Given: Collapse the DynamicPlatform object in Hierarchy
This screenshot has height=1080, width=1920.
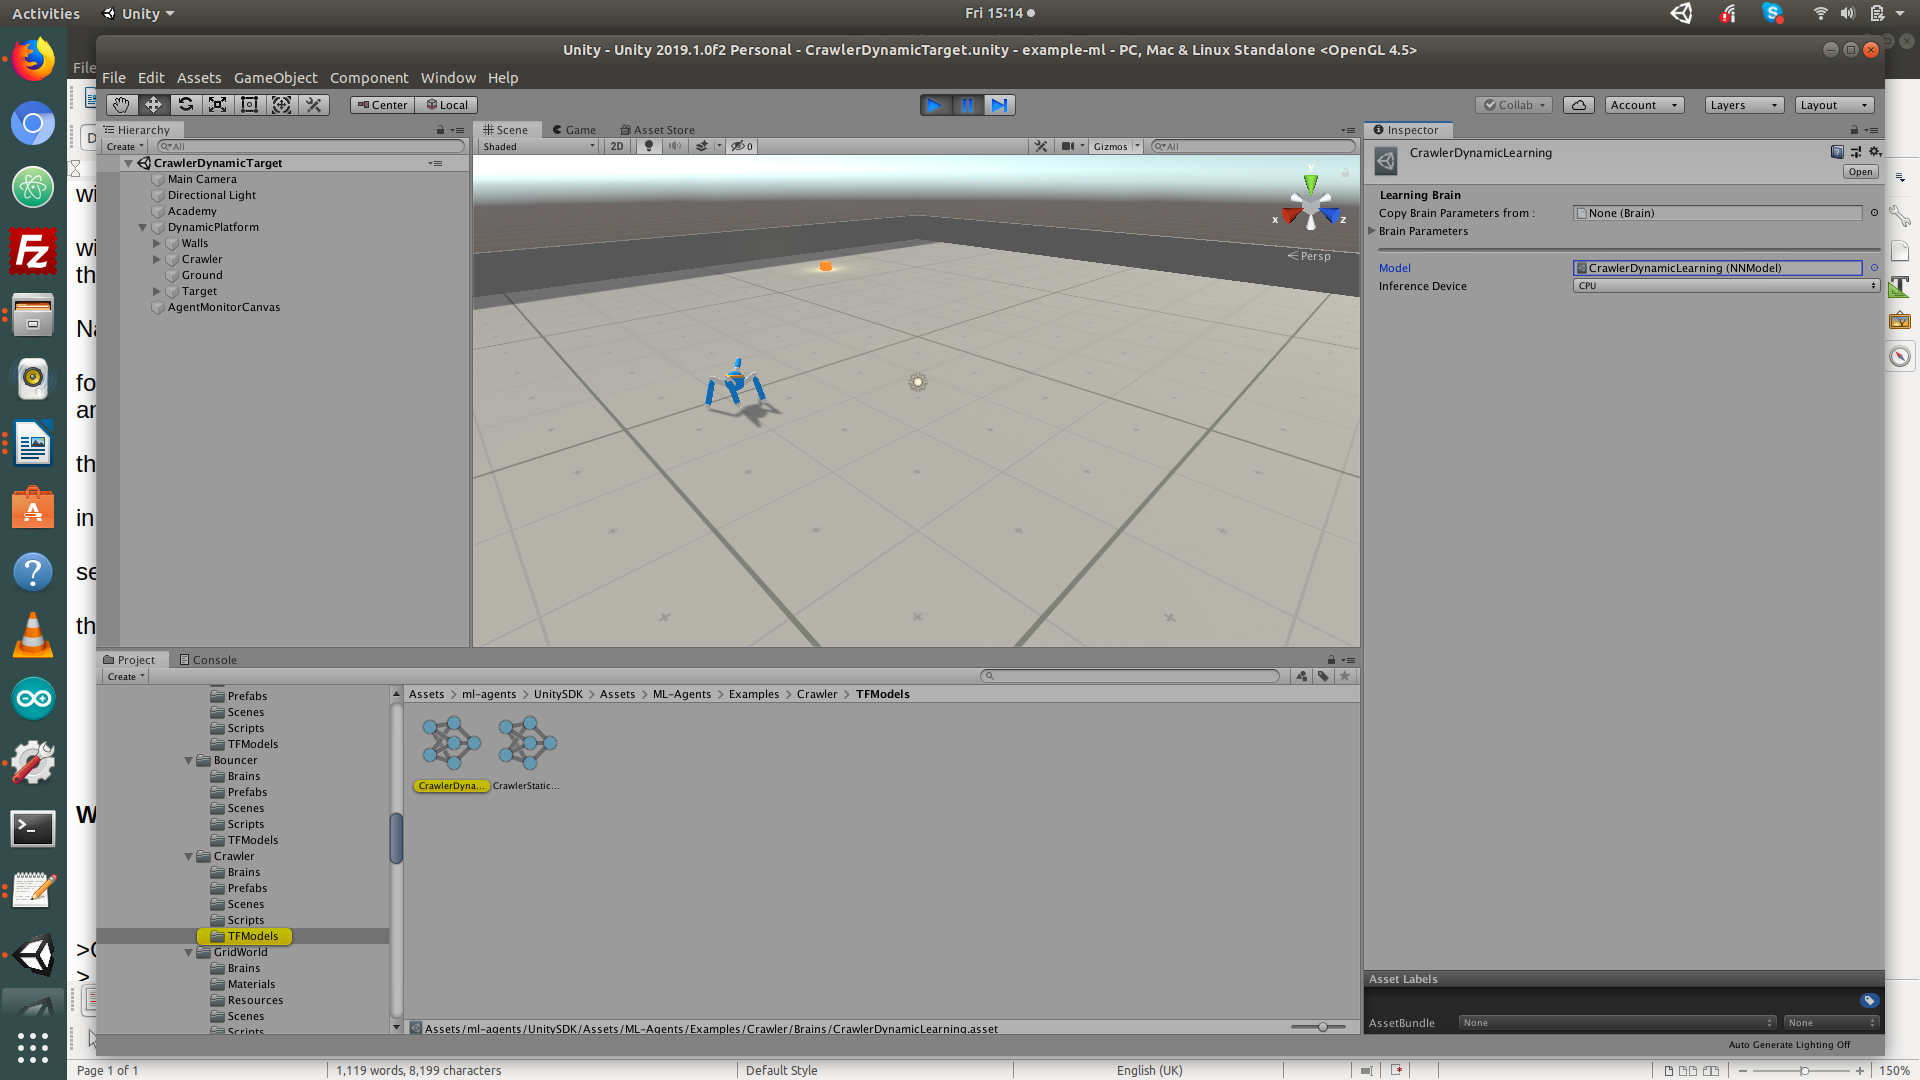Looking at the screenshot, I should [x=143, y=227].
